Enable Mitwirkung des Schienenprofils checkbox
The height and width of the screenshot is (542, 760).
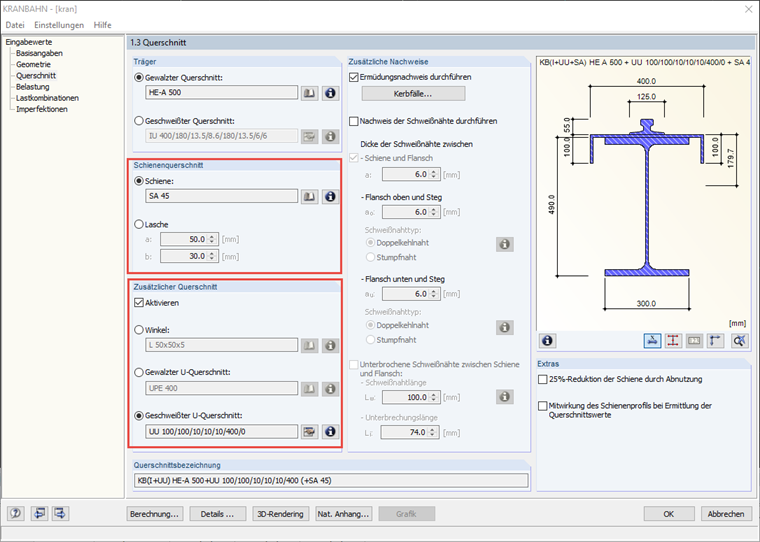click(543, 406)
